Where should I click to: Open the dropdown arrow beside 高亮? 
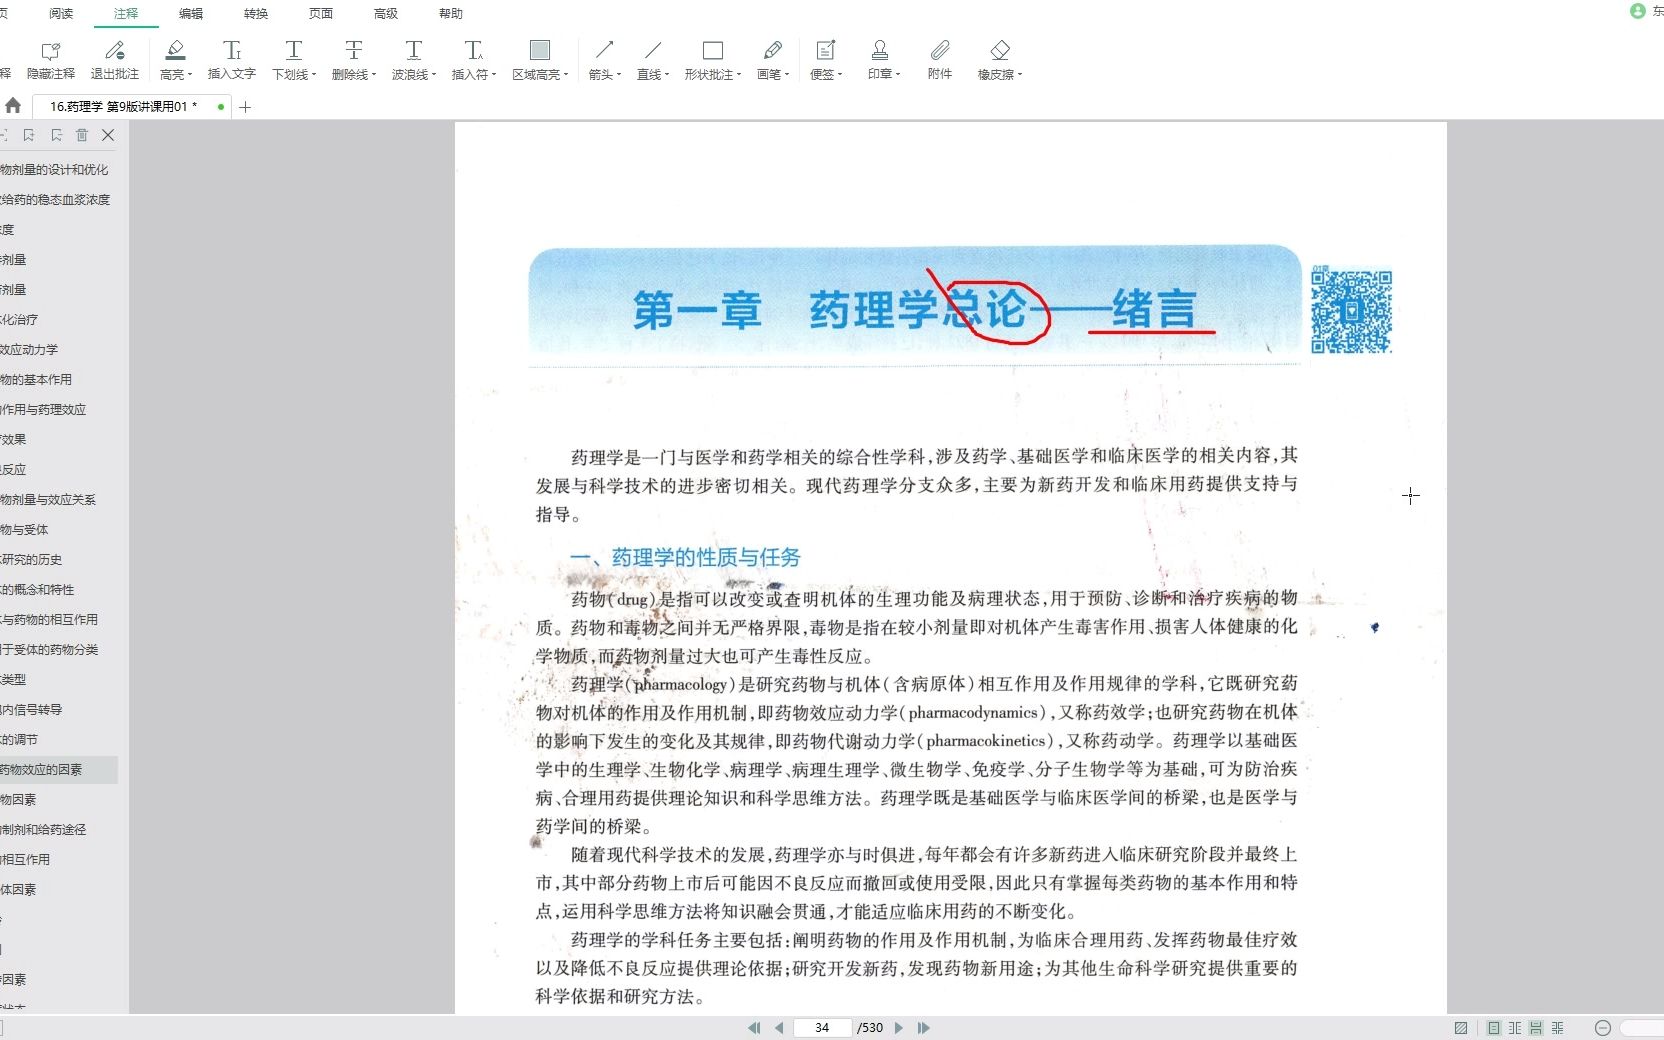190,75
